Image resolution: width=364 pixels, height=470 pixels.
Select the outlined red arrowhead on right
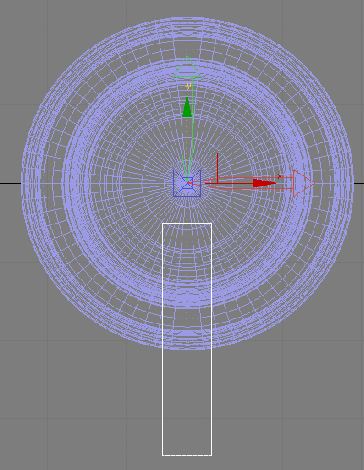click(x=303, y=183)
